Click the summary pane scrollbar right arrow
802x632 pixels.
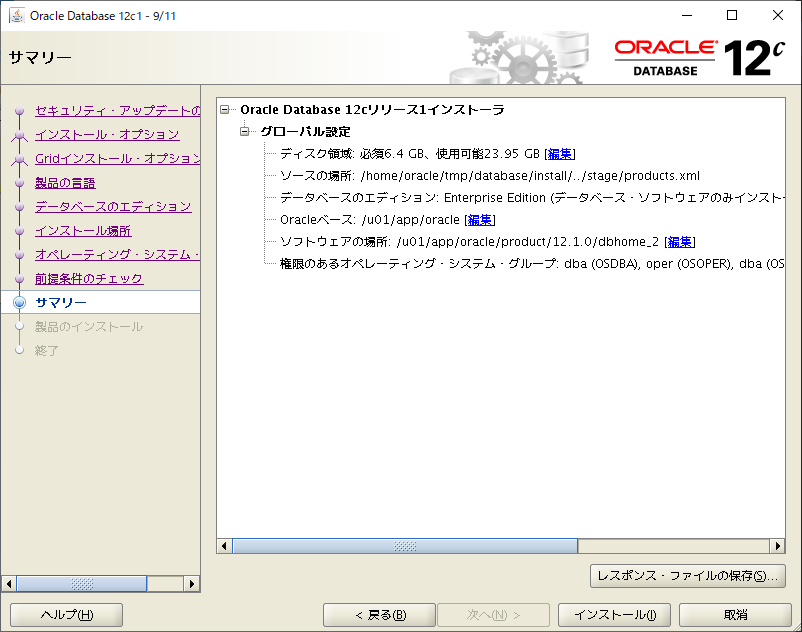(x=777, y=546)
